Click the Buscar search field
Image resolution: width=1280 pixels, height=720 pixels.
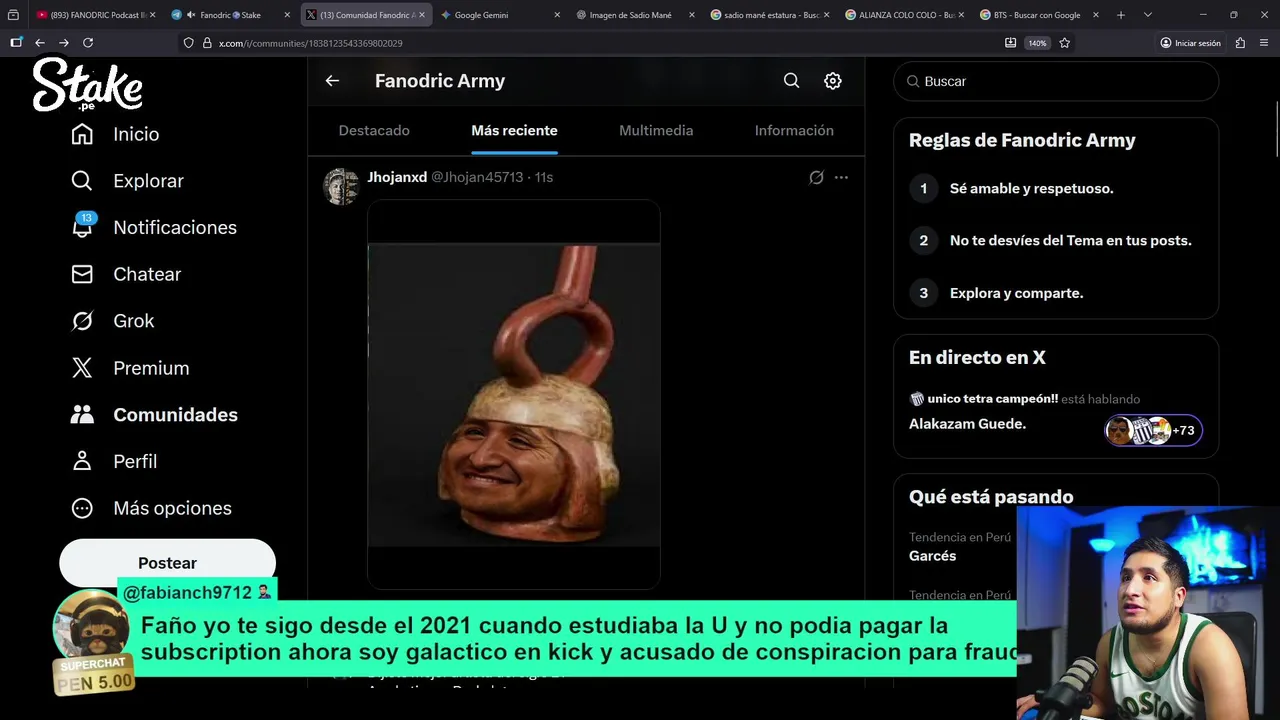1056,81
